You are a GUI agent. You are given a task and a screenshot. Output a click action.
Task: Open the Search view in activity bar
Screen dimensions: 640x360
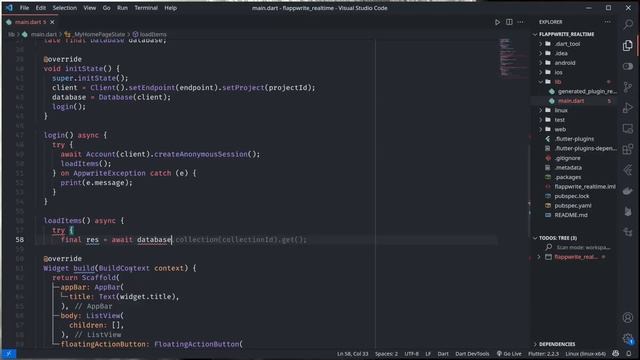point(628,24)
